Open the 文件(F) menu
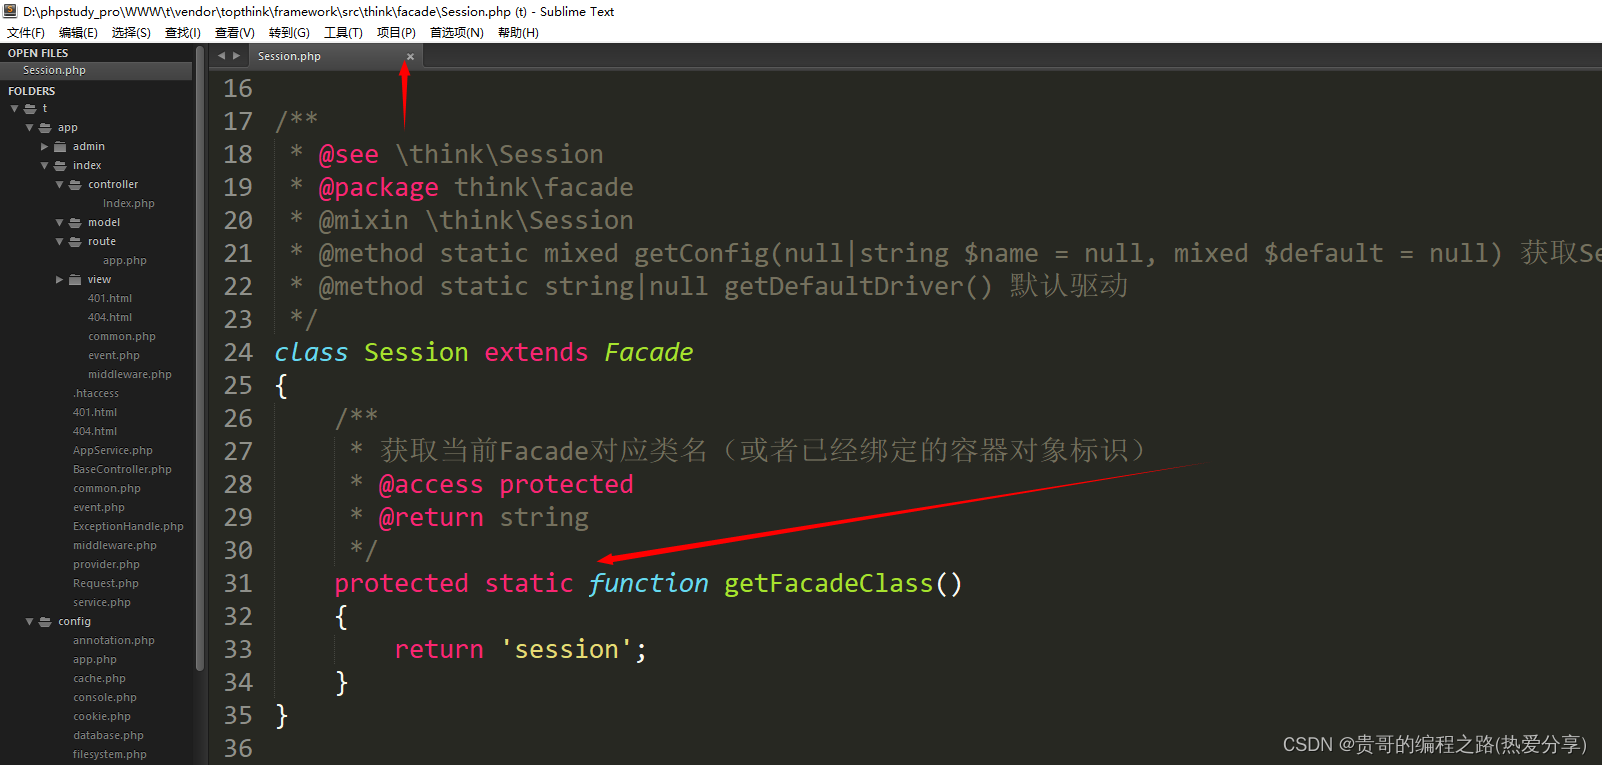 click(26, 33)
